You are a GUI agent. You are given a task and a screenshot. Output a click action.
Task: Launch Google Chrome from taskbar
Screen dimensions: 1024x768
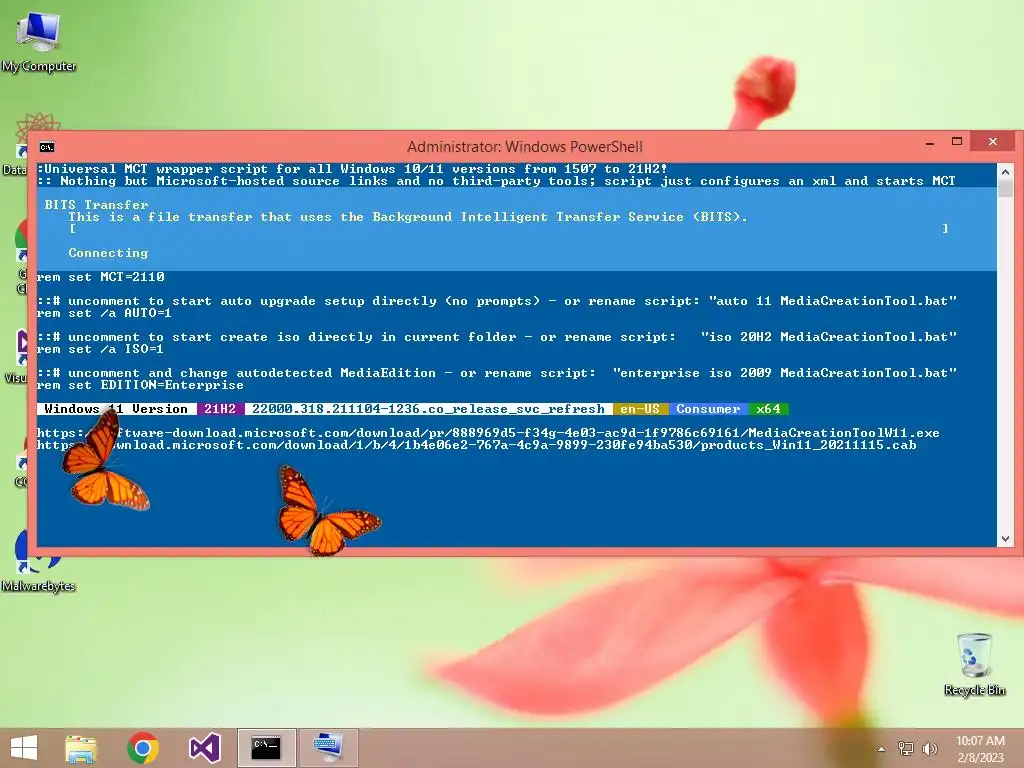(x=143, y=748)
